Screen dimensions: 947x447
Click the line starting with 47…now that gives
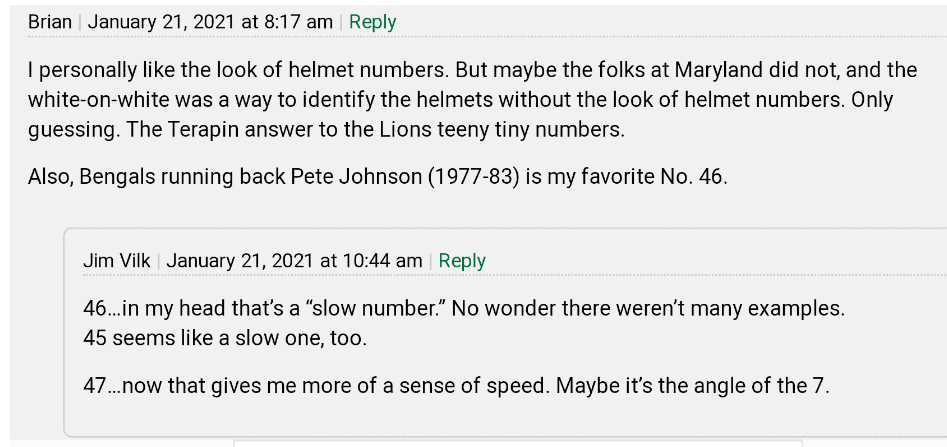click(456, 385)
